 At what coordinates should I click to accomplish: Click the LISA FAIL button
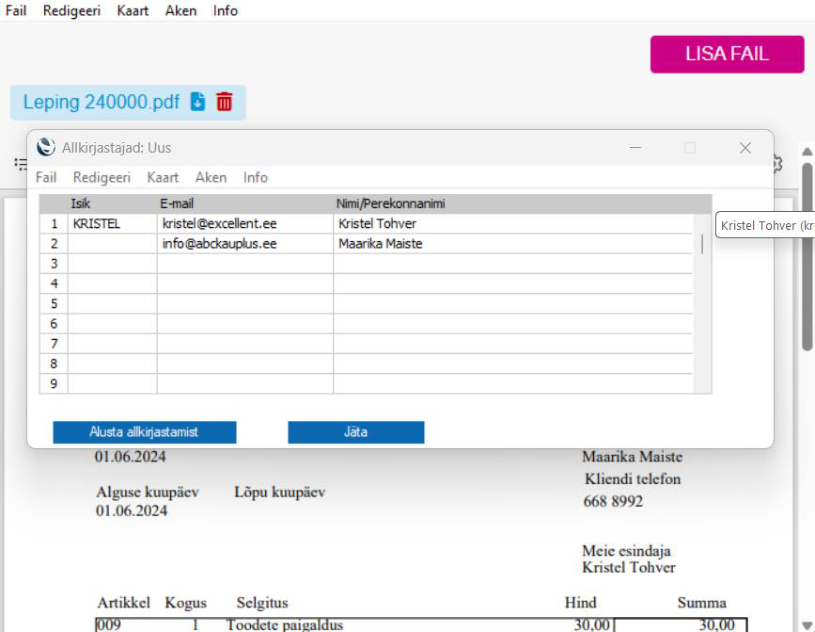pos(727,54)
